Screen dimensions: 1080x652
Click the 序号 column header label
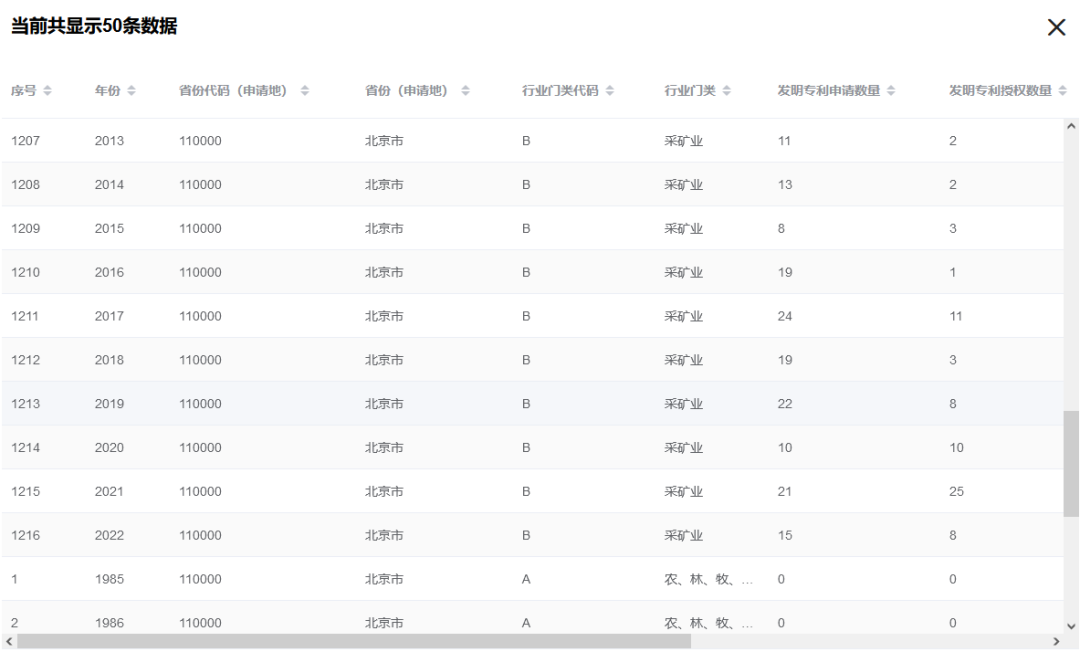[24, 91]
